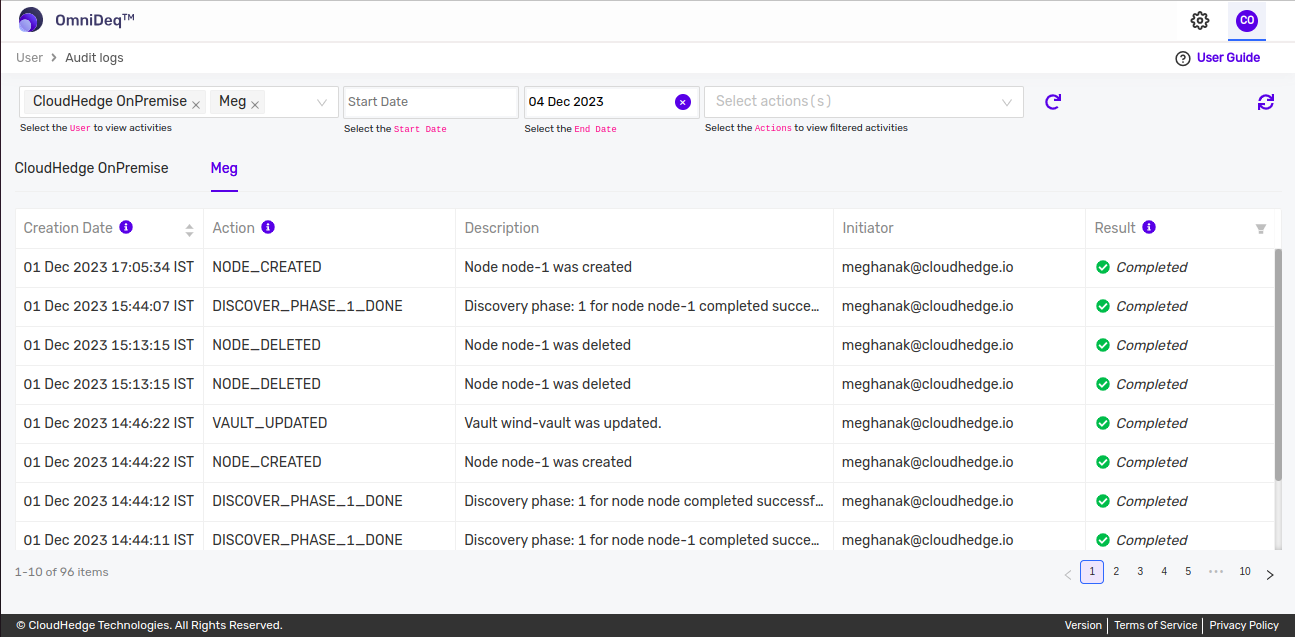This screenshot has height=637, width=1295.
Task: Select current page 1 in pagination
Action: 1092,572
